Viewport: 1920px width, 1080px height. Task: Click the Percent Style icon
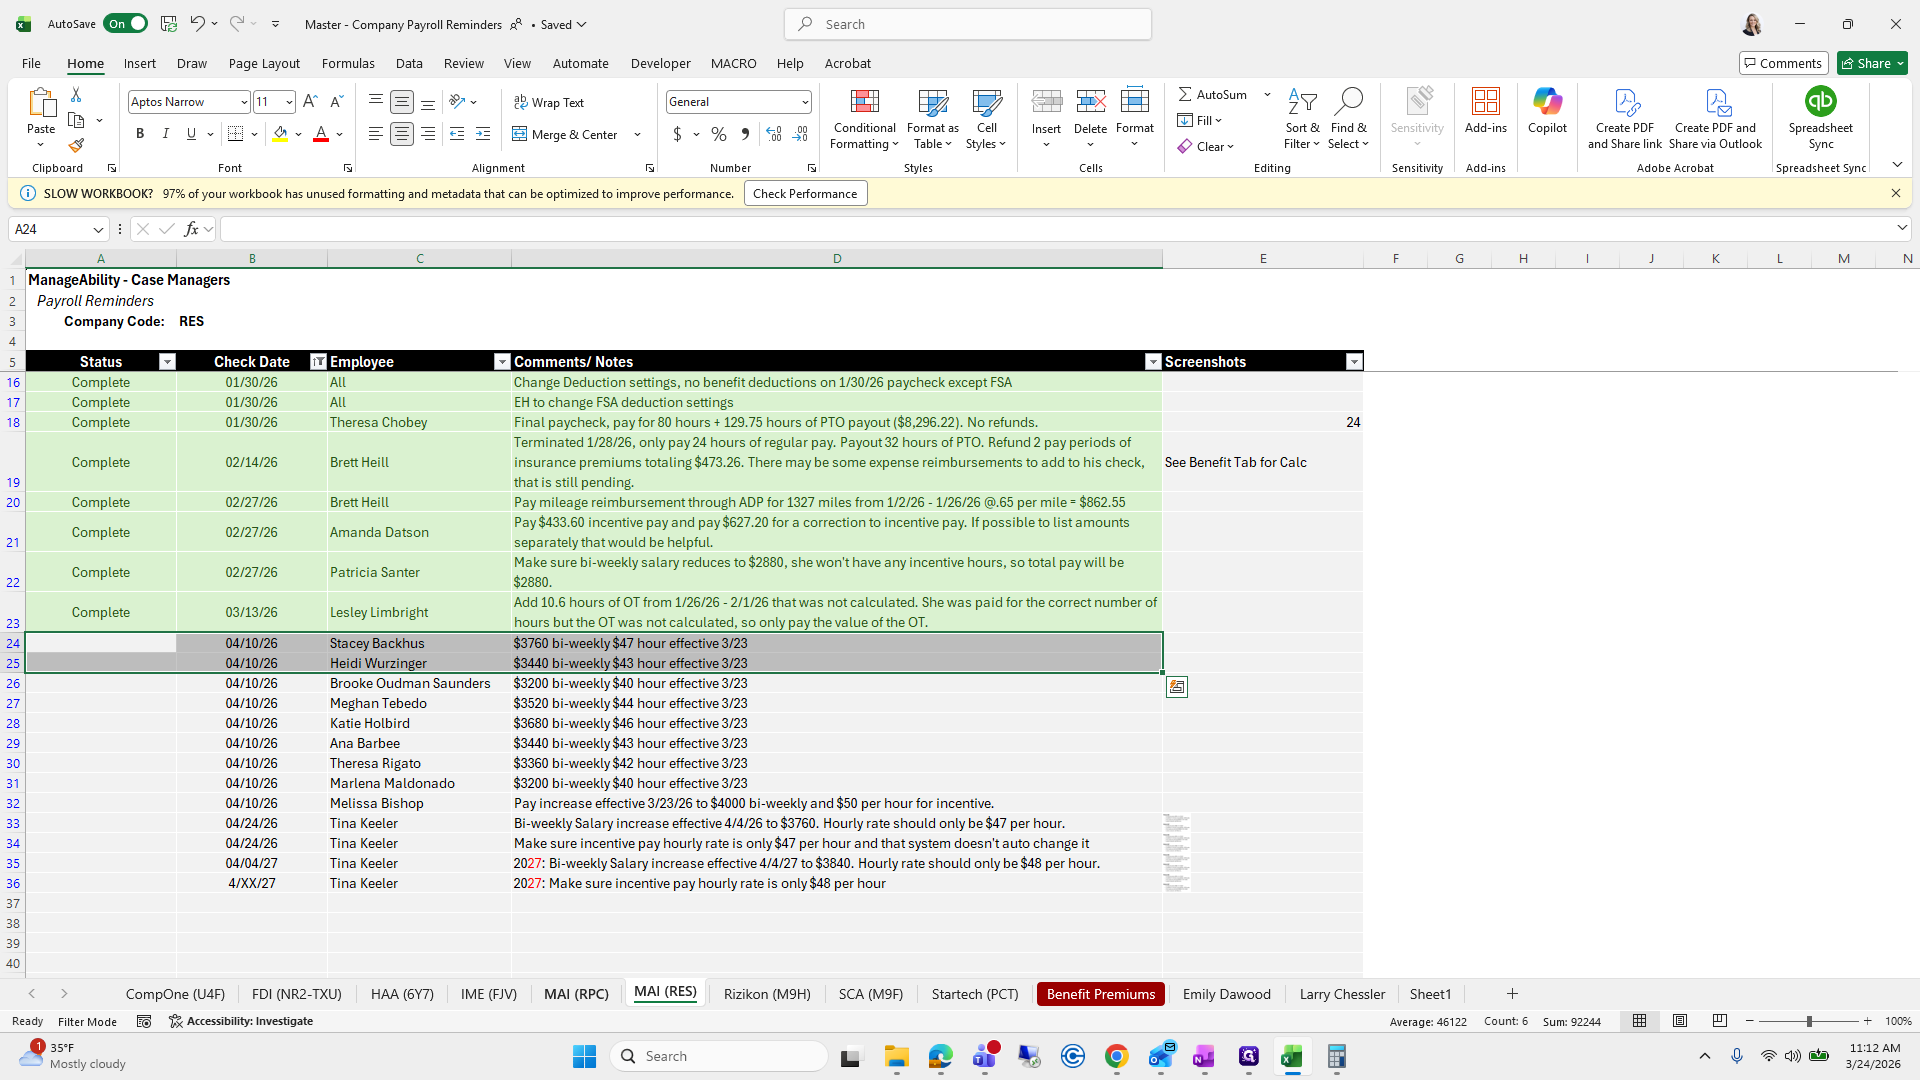[x=719, y=134]
